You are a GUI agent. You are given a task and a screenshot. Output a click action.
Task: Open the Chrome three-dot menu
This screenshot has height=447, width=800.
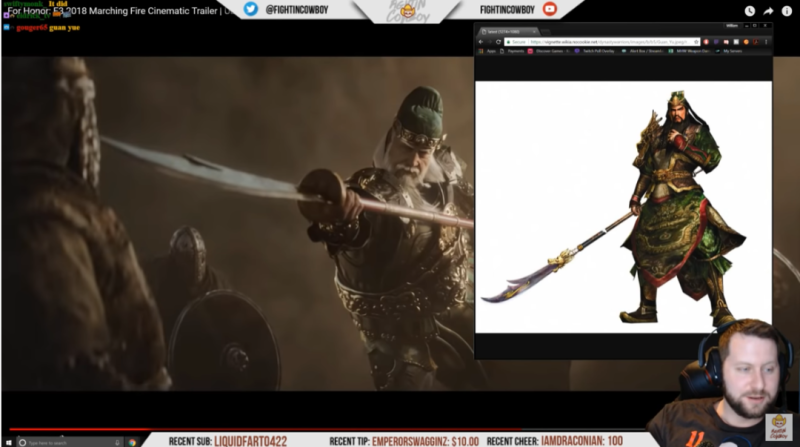pos(766,42)
